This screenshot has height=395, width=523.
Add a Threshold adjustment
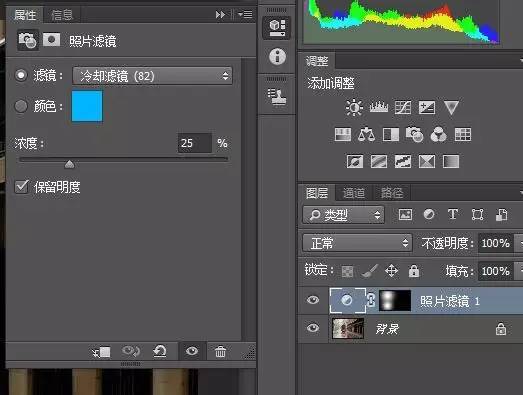tap(403, 162)
